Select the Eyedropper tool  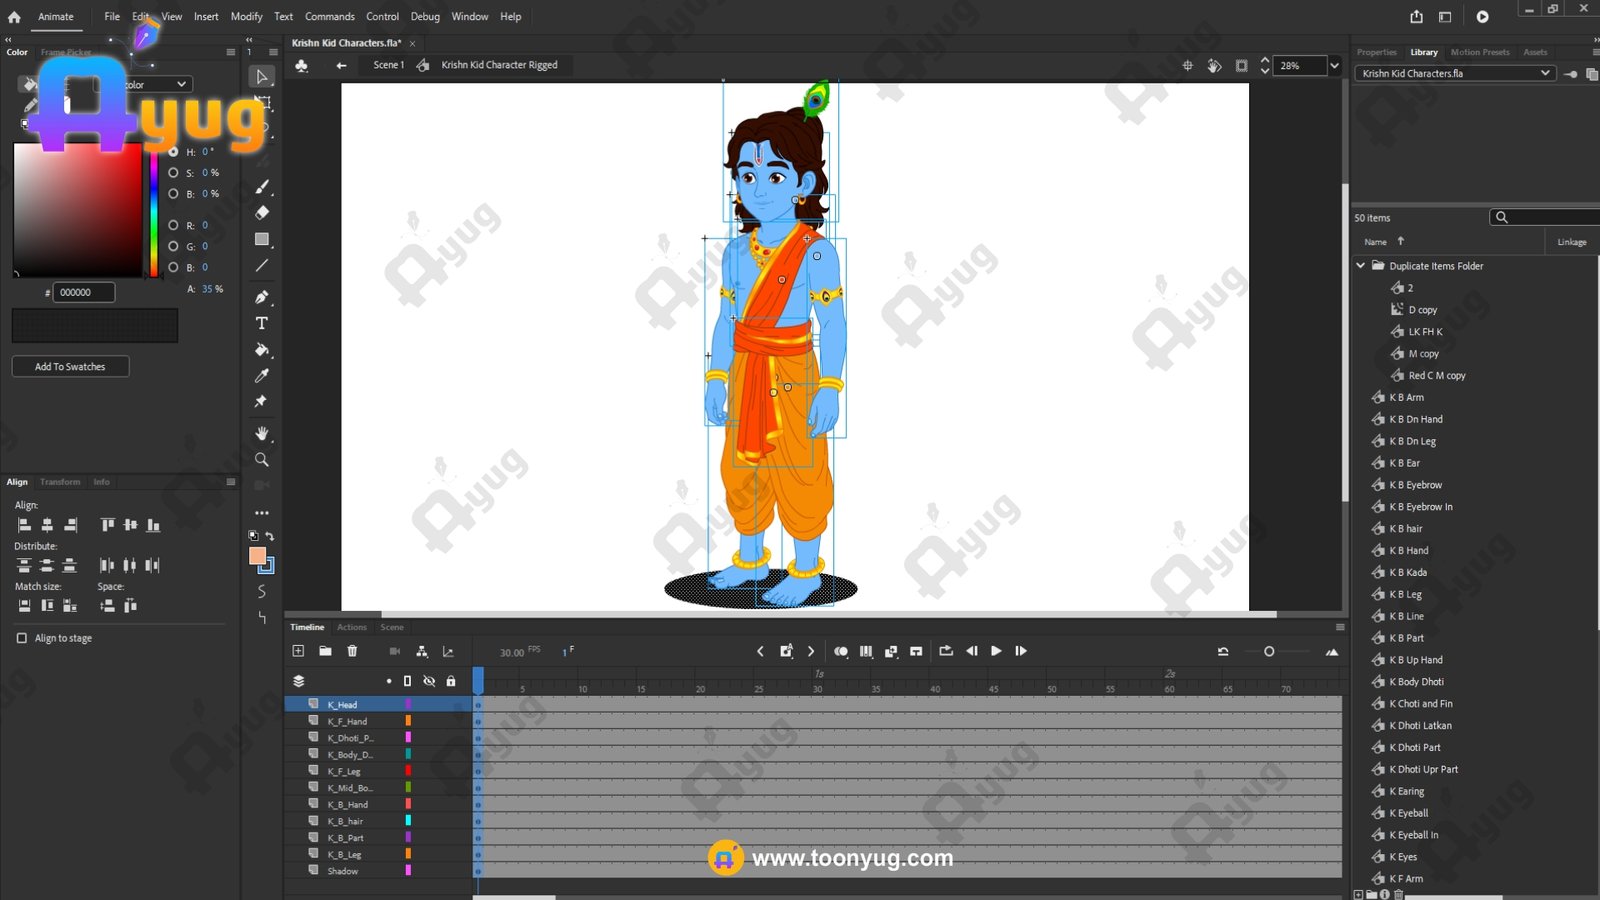pyautogui.click(x=262, y=375)
